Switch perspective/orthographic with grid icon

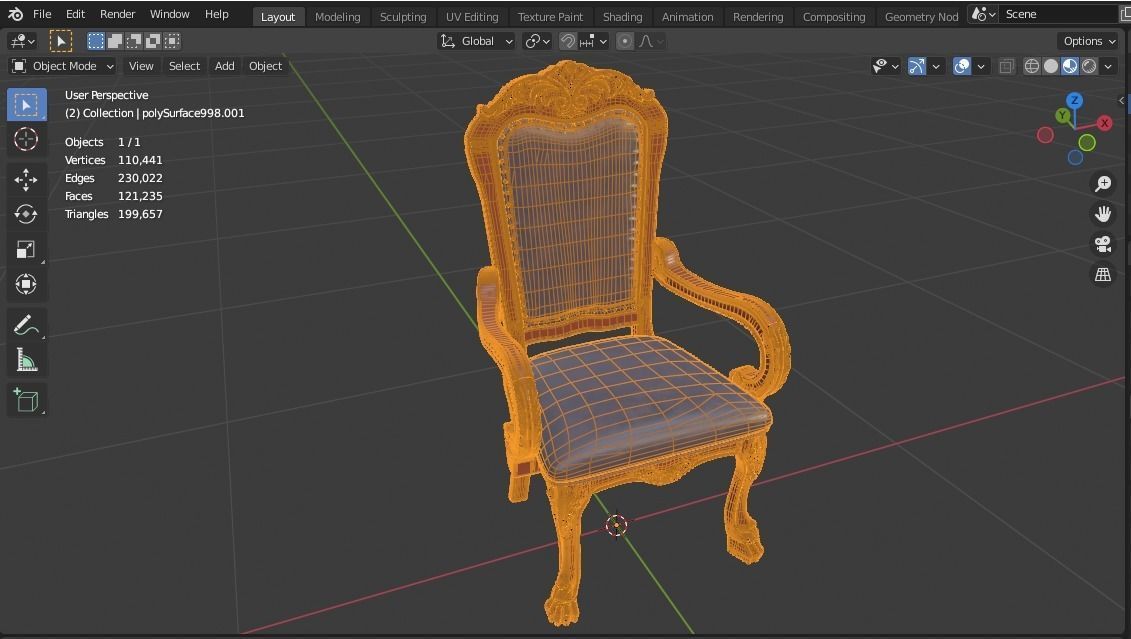pos(1103,274)
